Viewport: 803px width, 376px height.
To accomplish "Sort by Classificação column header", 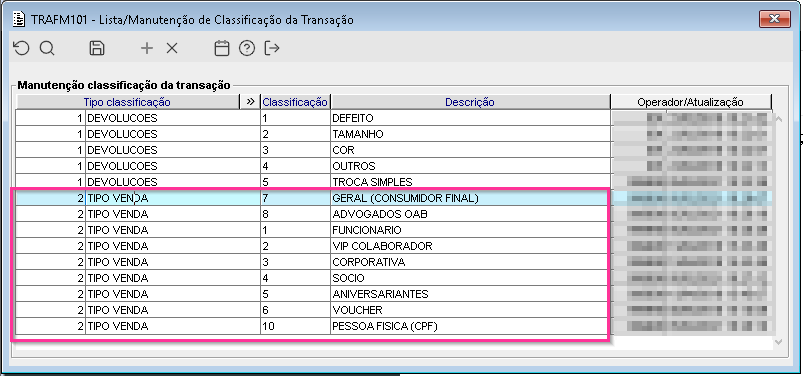I will tap(295, 102).
